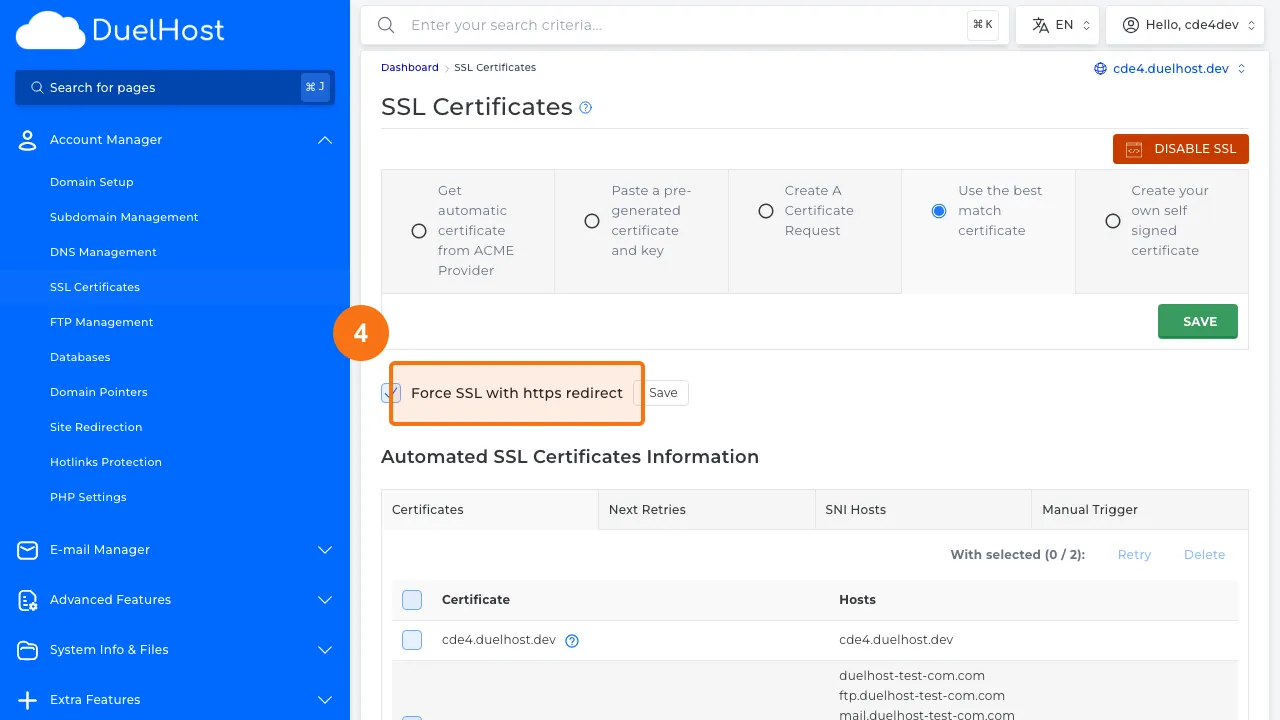Expand the cde4.duelhost.dev domain selector
Screen dimensions: 1280x720
pos(1170,68)
